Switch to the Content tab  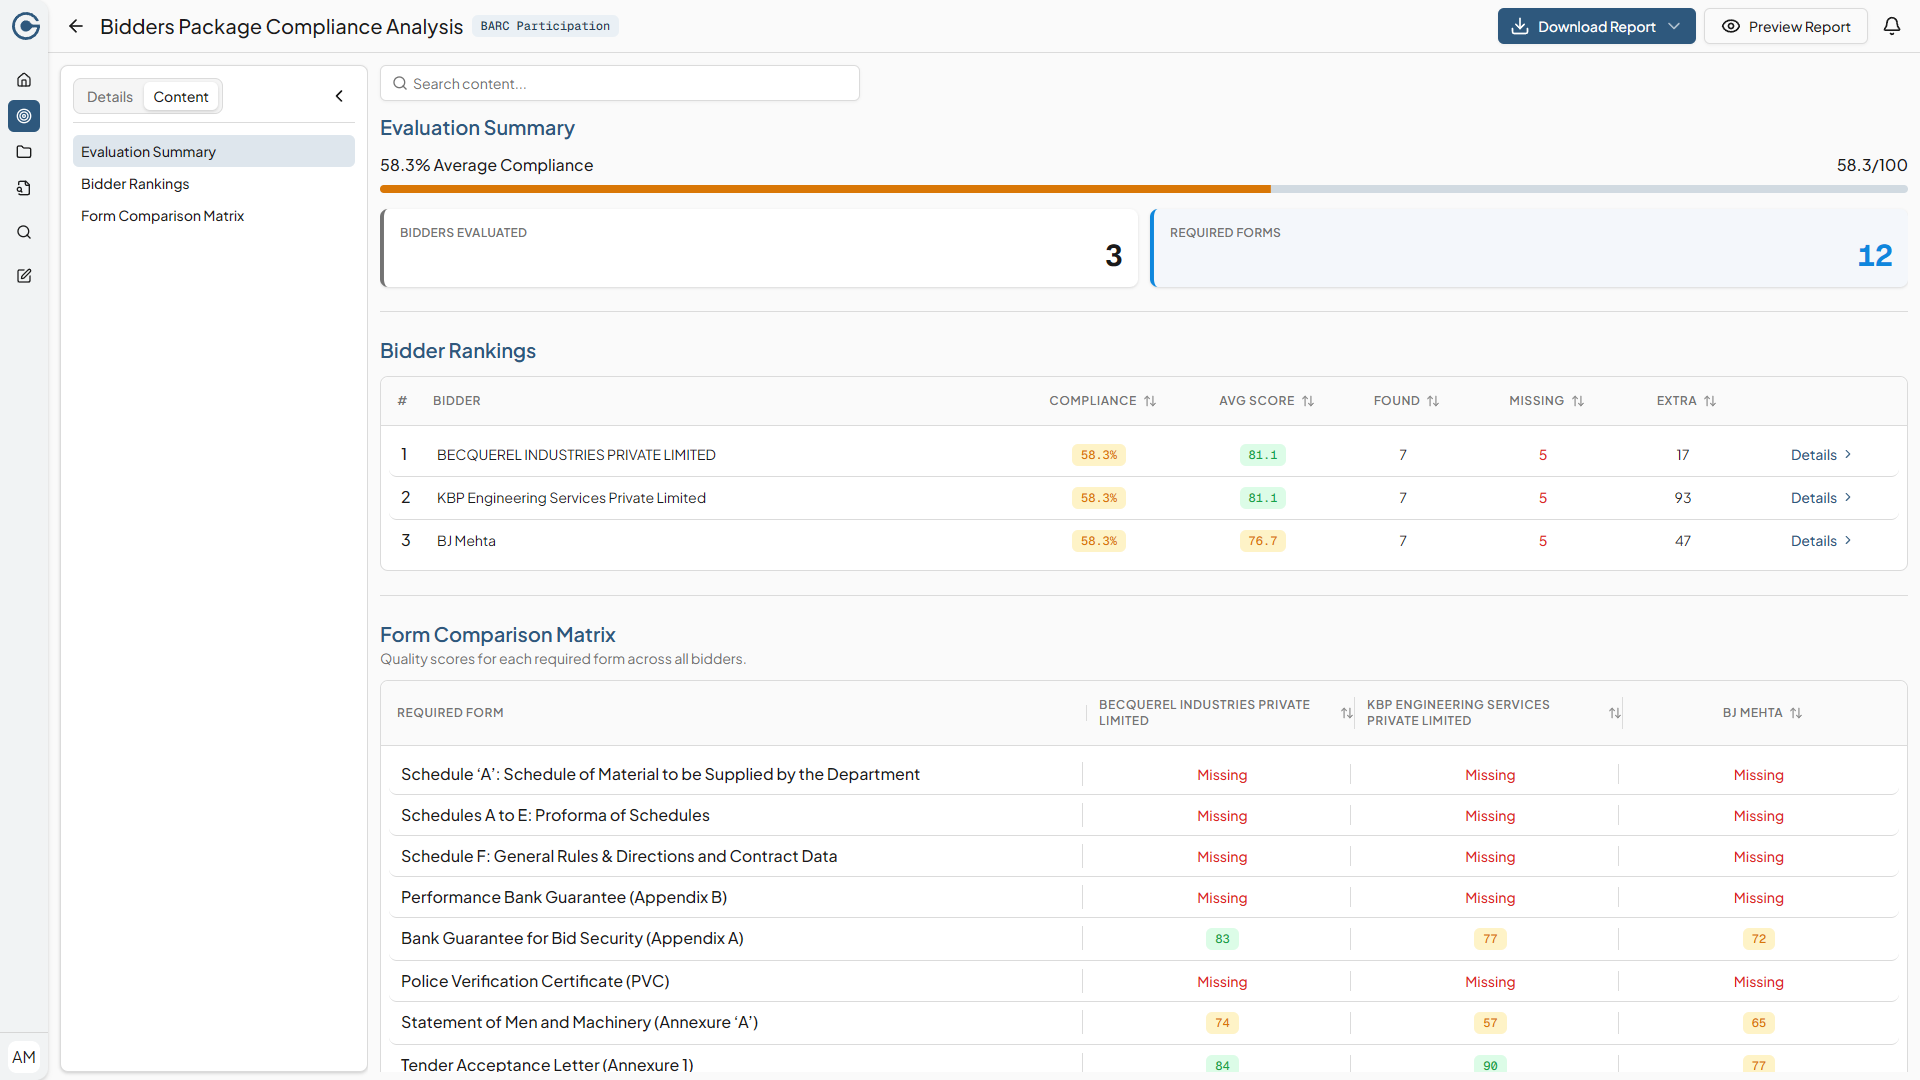point(181,96)
